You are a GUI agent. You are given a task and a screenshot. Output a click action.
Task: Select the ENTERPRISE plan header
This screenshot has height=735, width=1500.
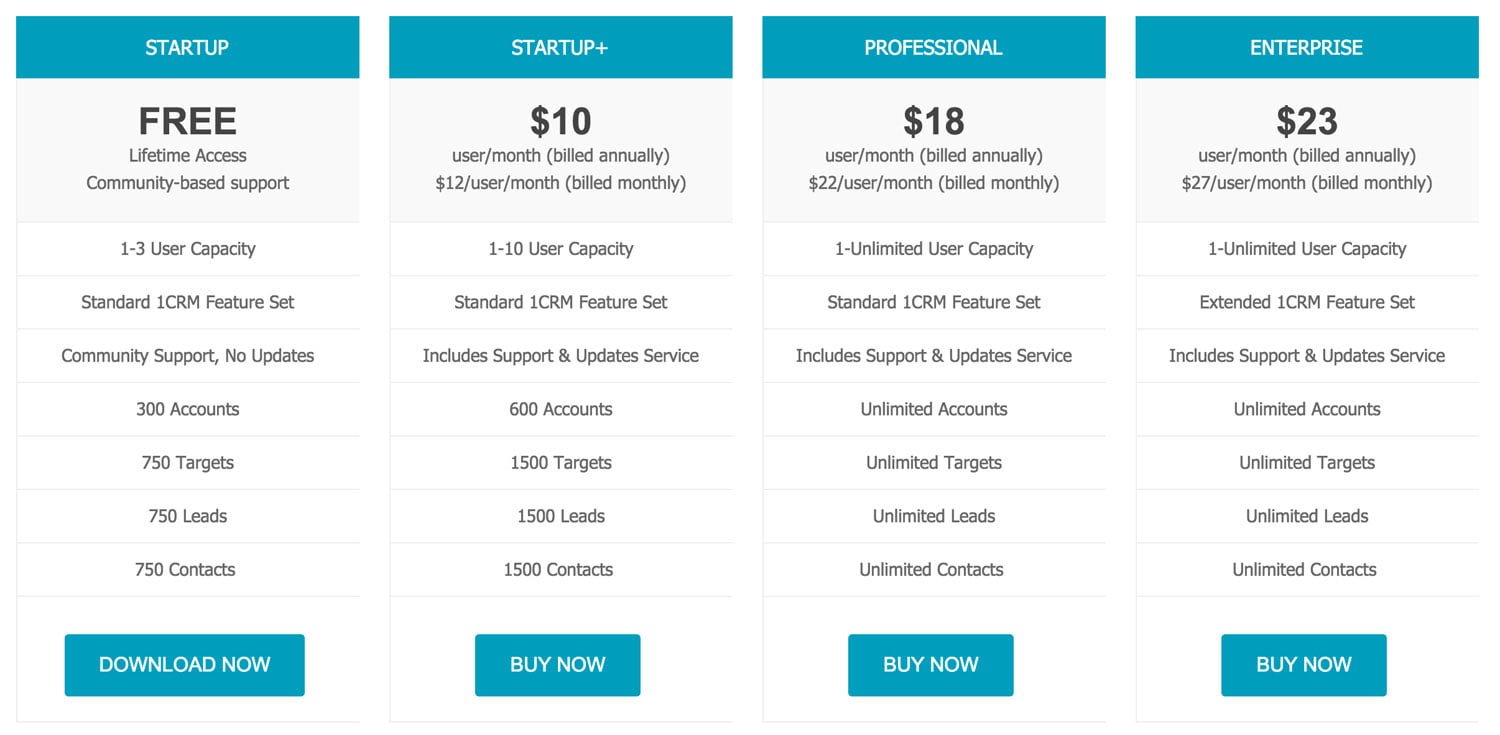1307,47
